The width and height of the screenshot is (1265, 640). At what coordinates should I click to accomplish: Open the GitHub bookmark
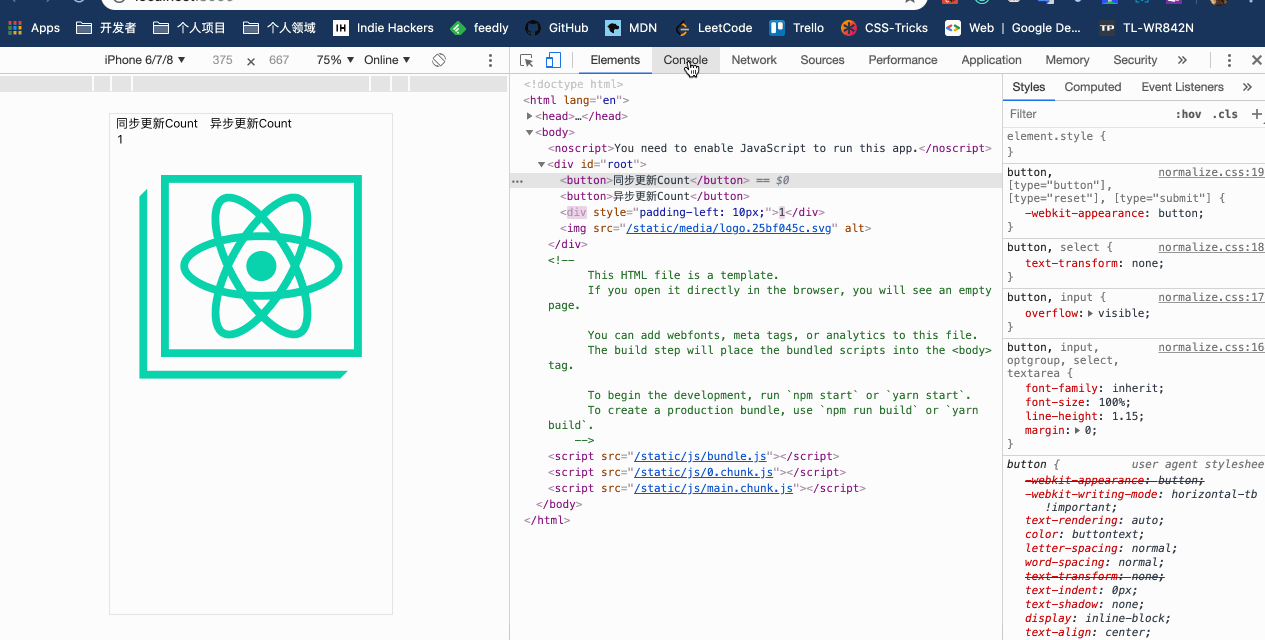coord(558,28)
